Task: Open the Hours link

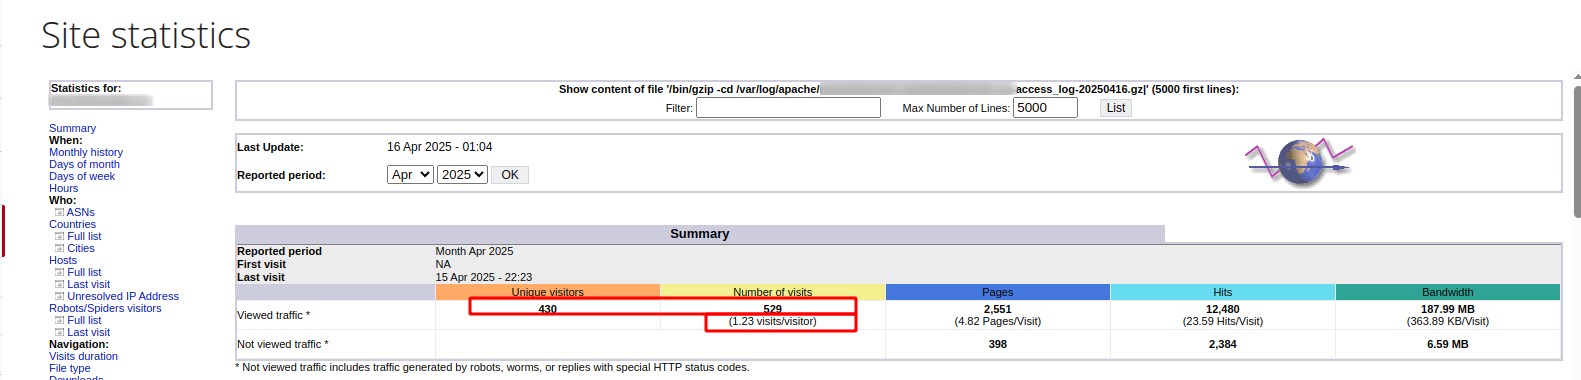Action: point(63,188)
